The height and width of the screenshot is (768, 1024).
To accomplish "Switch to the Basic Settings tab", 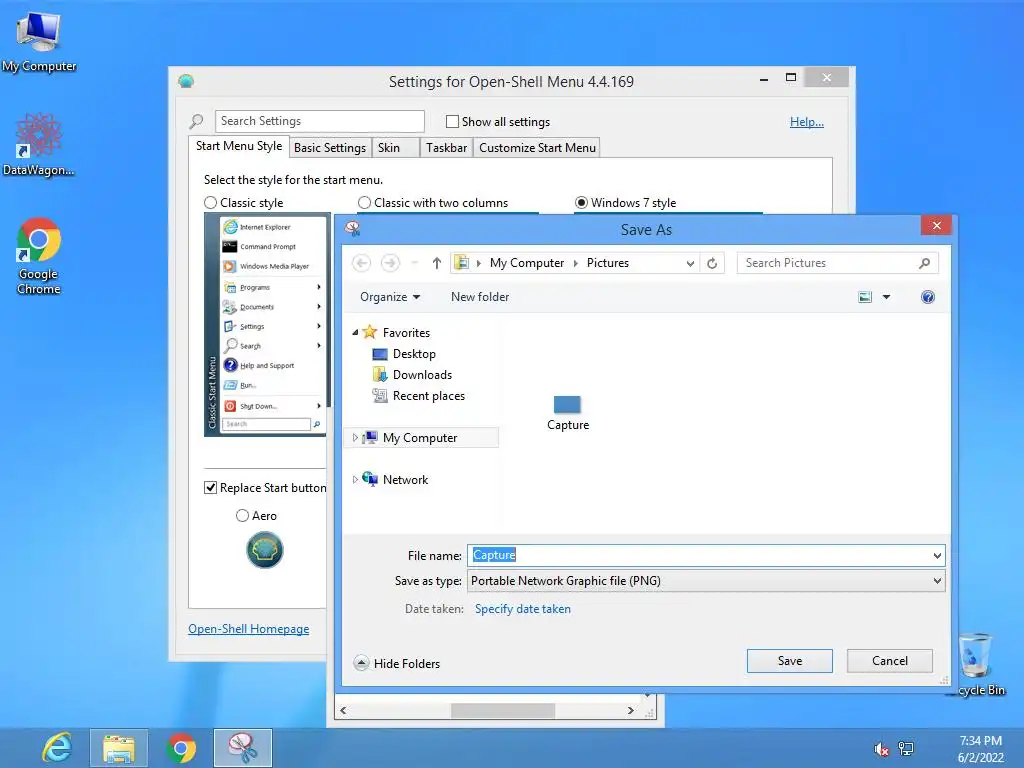I will click(330, 148).
